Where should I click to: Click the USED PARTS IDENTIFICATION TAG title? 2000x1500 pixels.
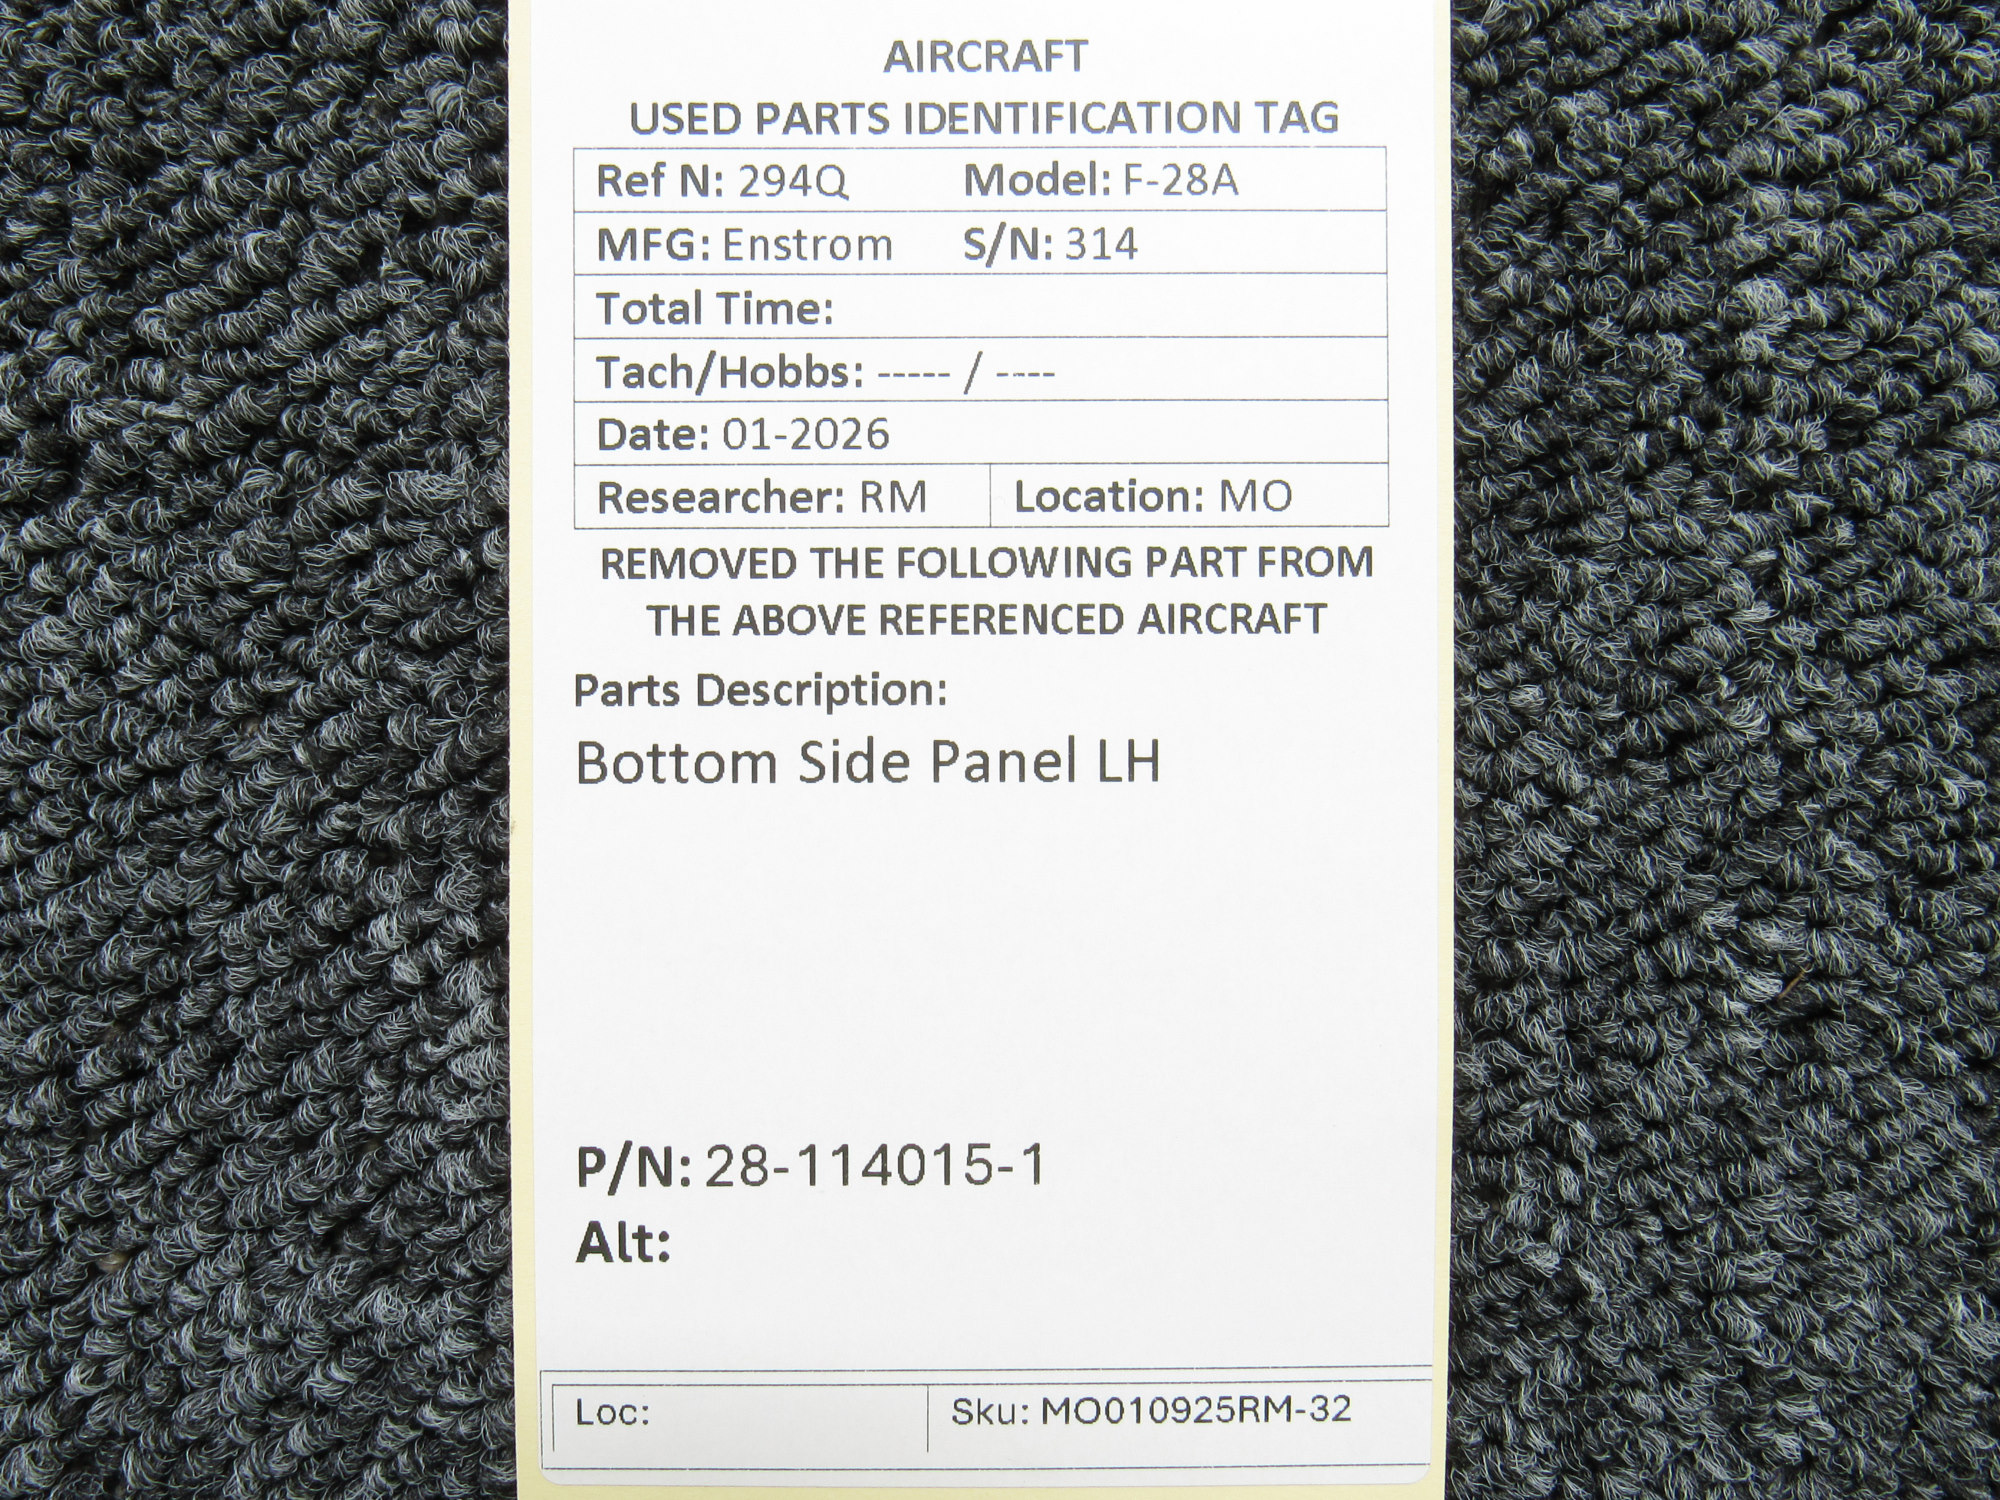984,118
